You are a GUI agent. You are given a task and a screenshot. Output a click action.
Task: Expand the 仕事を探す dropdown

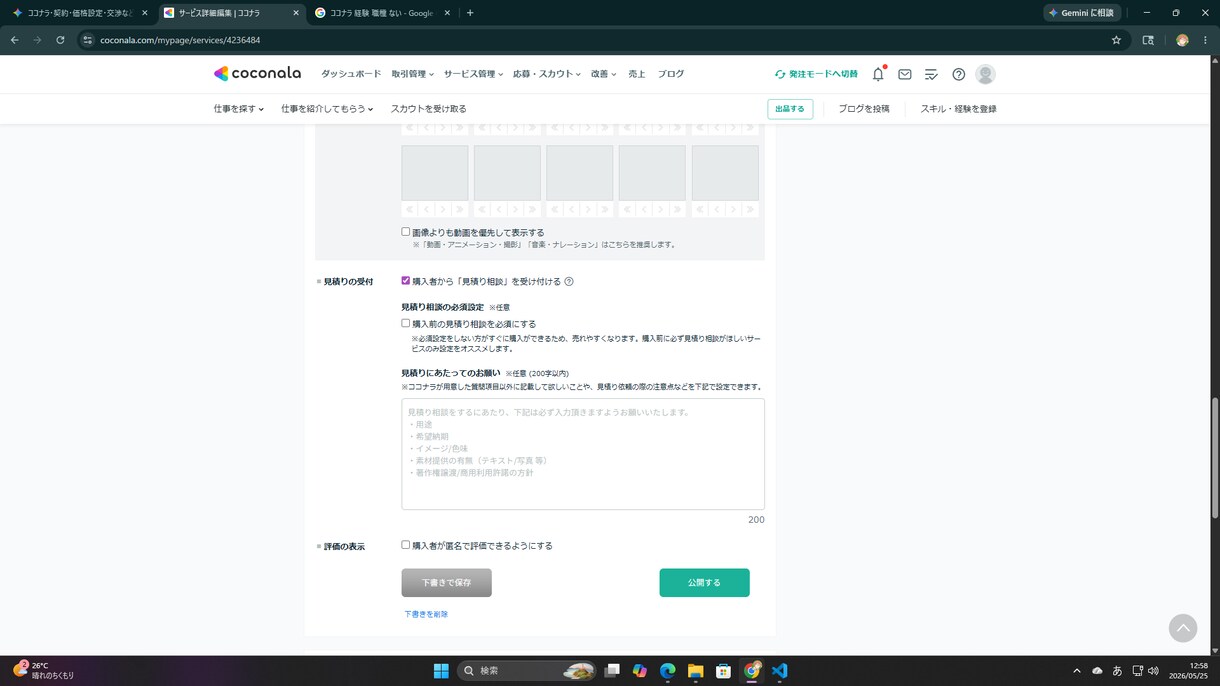238,108
